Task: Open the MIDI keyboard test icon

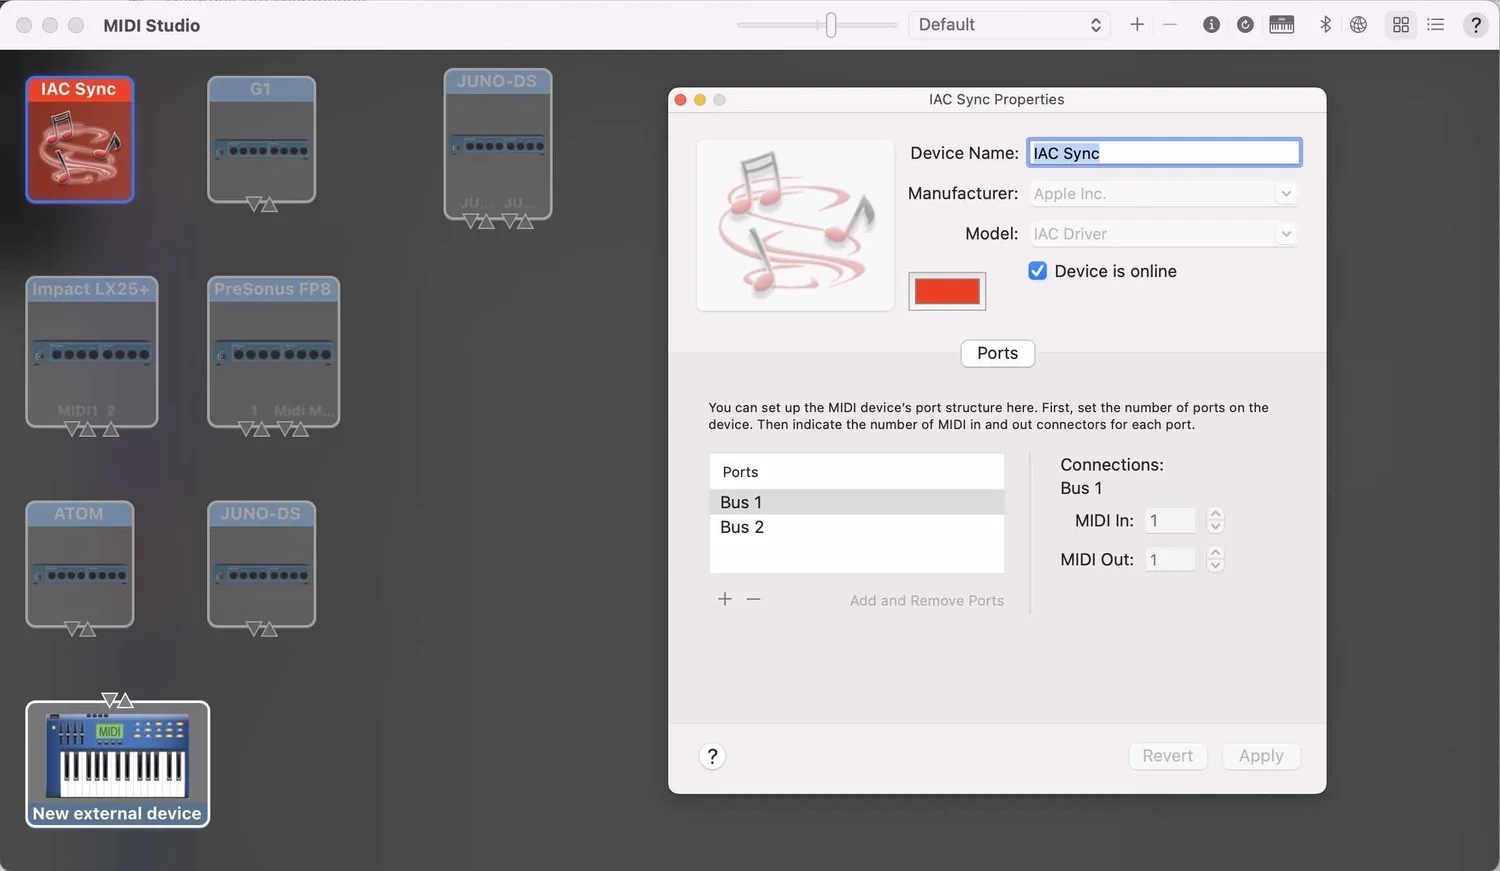Action: tap(1281, 24)
